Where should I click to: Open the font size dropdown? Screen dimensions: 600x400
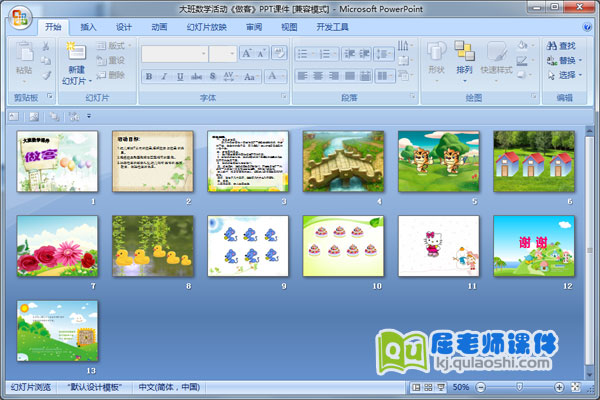coord(232,54)
